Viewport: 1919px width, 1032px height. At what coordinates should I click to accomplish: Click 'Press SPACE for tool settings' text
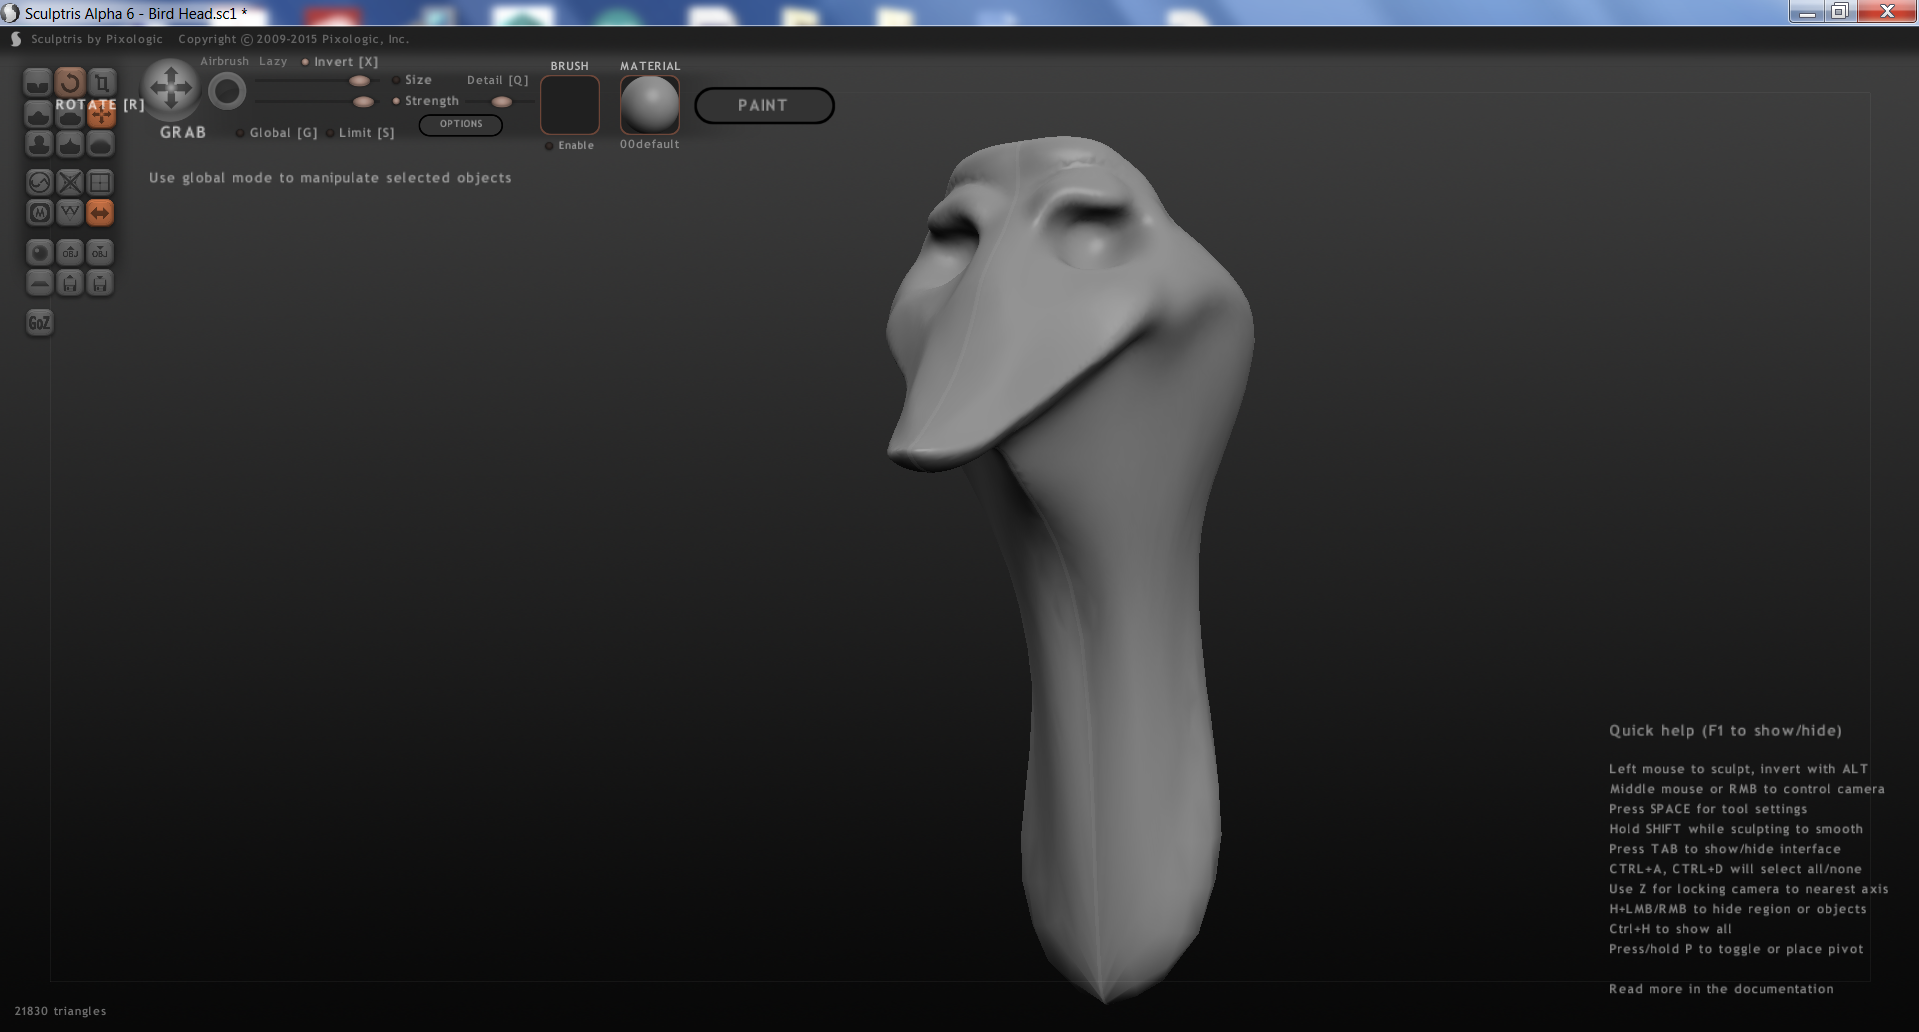[x=1708, y=809]
